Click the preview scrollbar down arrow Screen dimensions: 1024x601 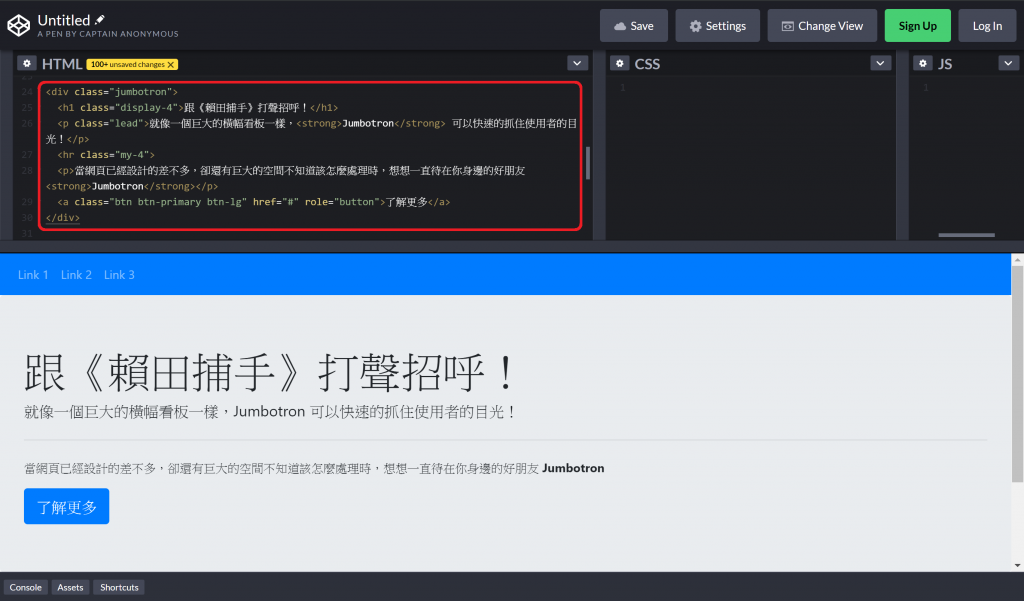click(x=1017, y=565)
